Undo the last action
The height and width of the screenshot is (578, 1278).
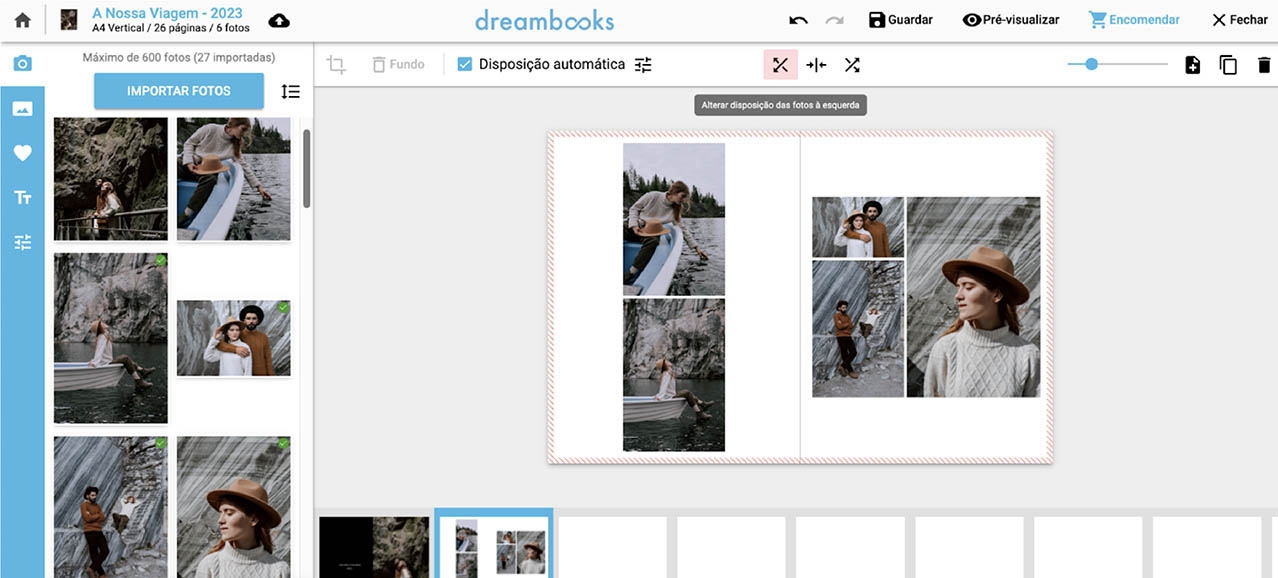(798, 20)
